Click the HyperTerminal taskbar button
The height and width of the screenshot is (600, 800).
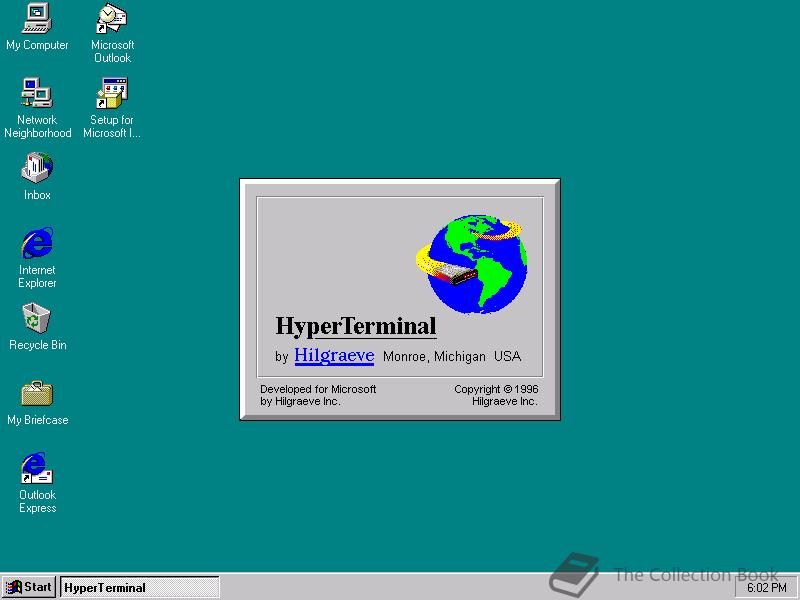click(140, 587)
